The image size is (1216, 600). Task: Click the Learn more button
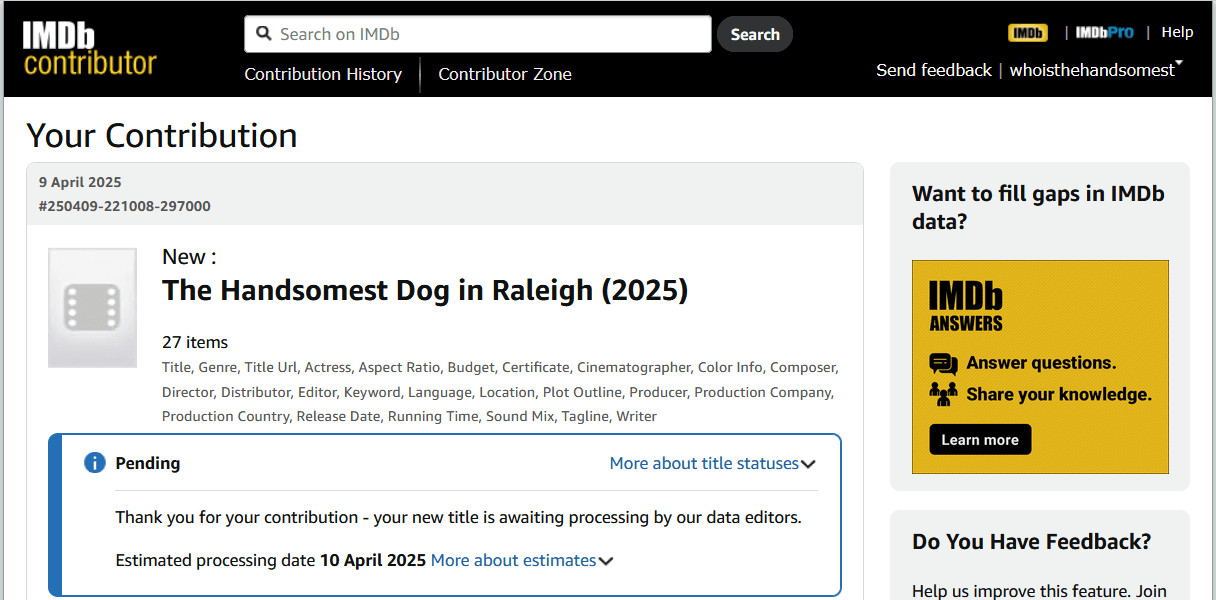(x=980, y=440)
